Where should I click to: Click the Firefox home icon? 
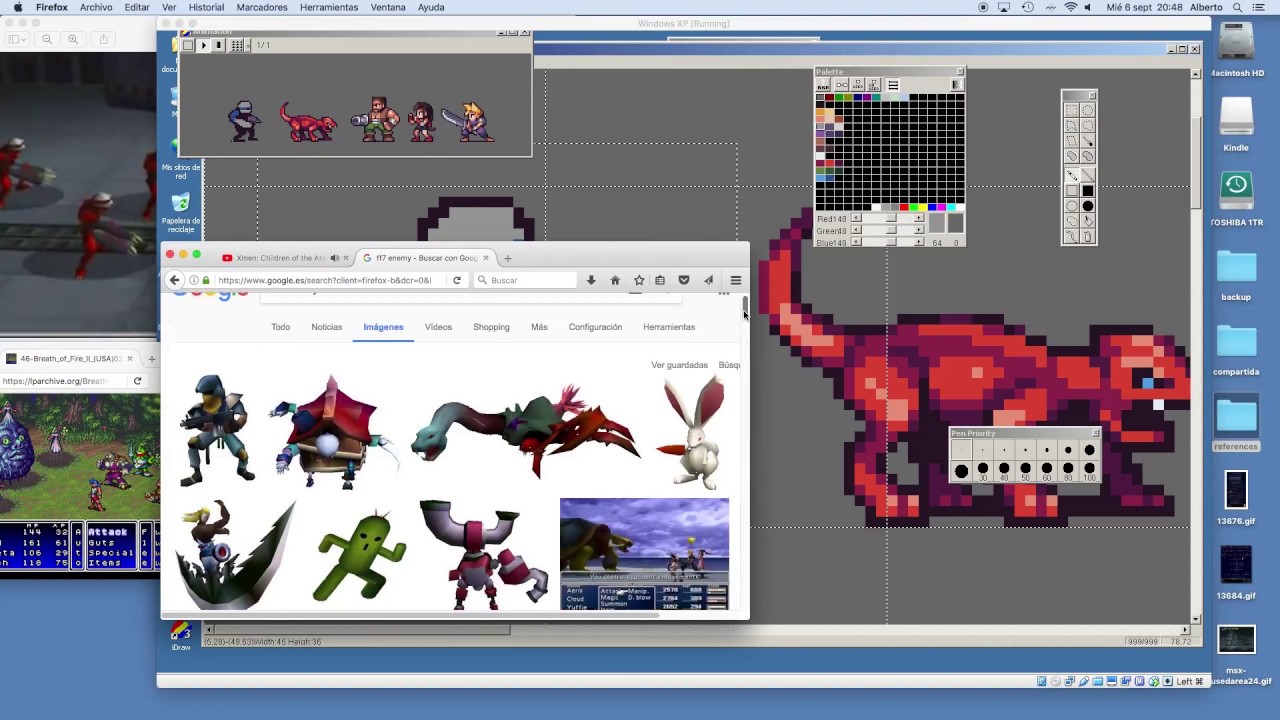click(x=615, y=280)
